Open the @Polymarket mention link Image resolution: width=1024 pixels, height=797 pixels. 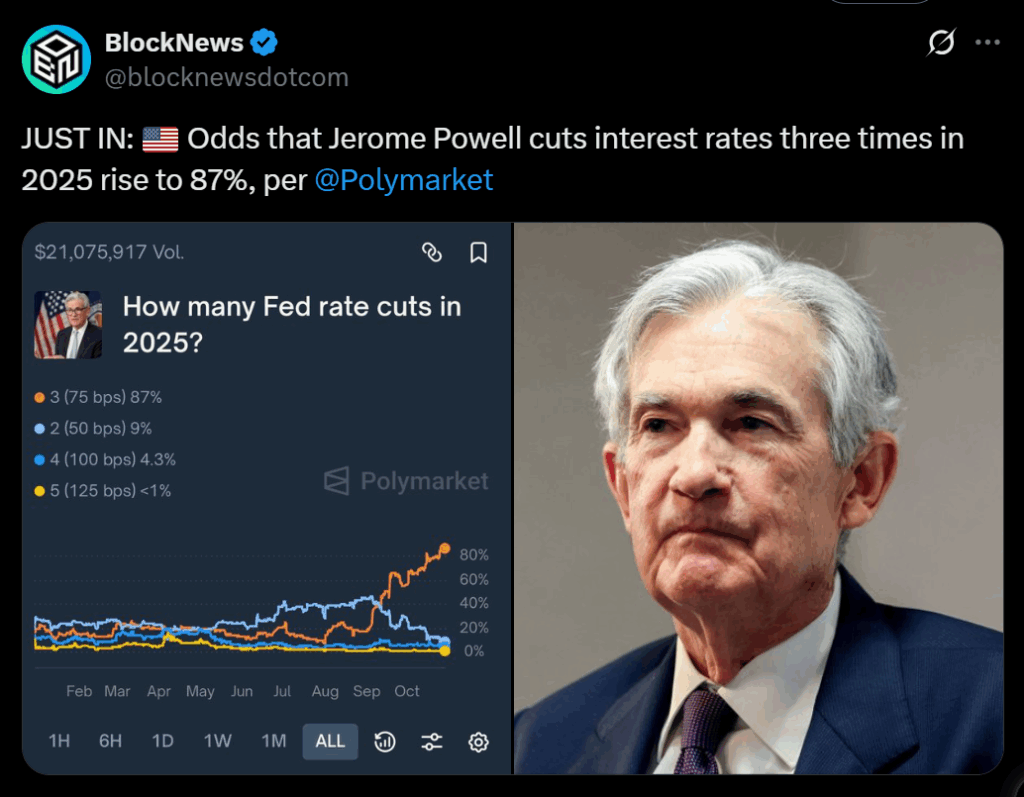pos(404,180)
